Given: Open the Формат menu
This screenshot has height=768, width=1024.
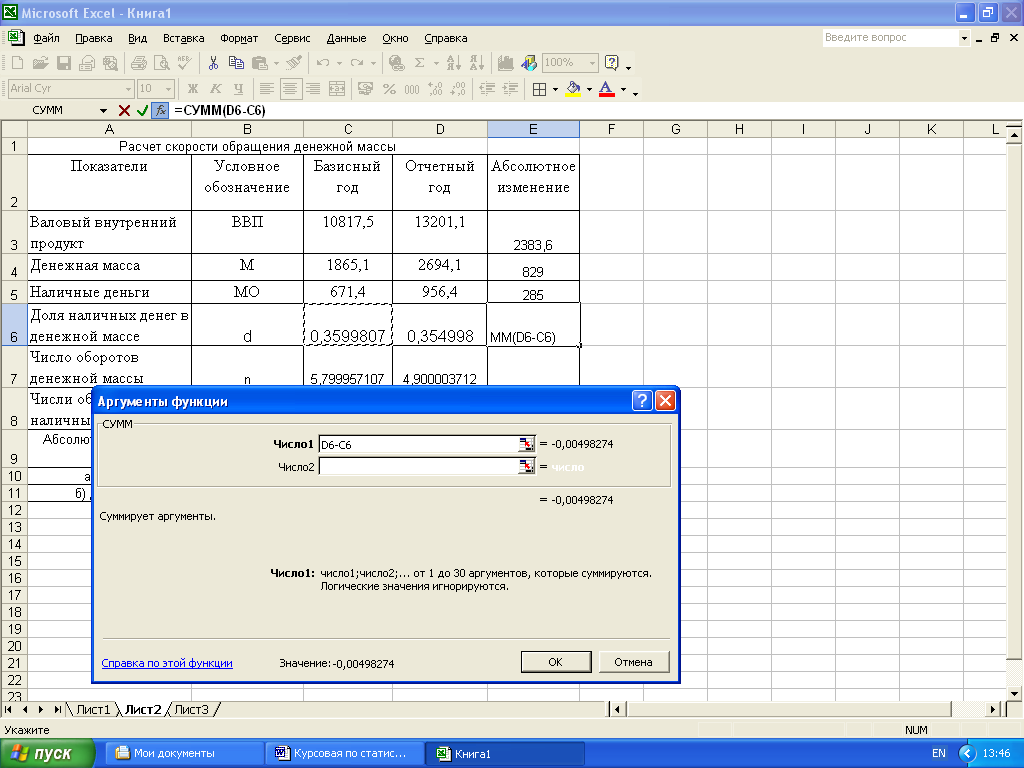Looking at the screenshot, I should (x=239, y=38).
